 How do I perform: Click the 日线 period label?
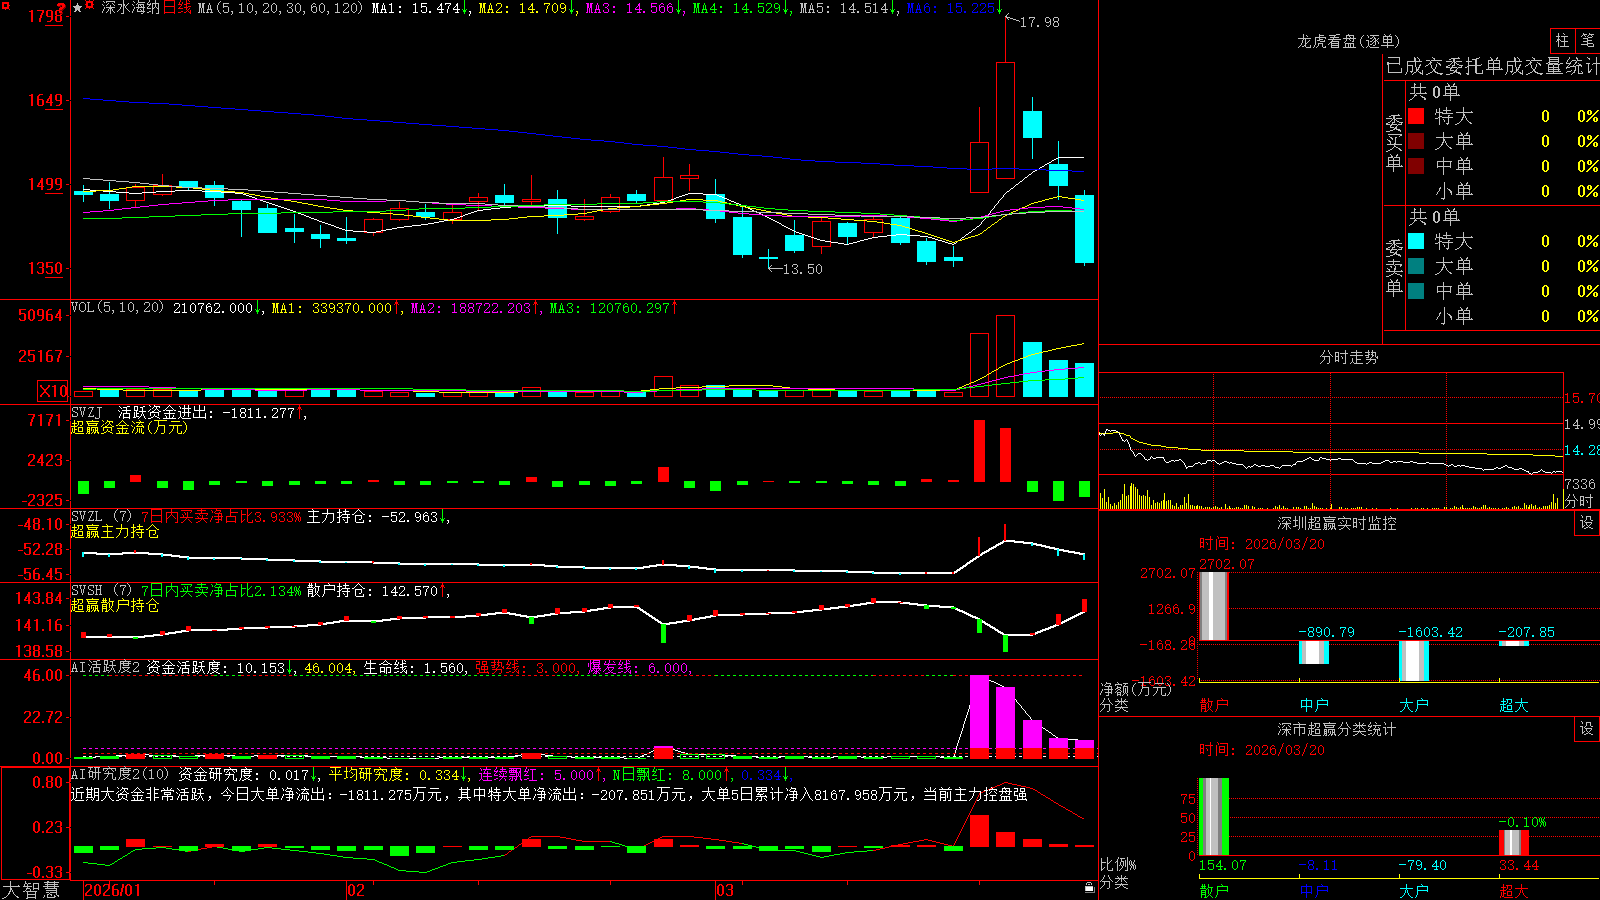click(x=177, y=8)
